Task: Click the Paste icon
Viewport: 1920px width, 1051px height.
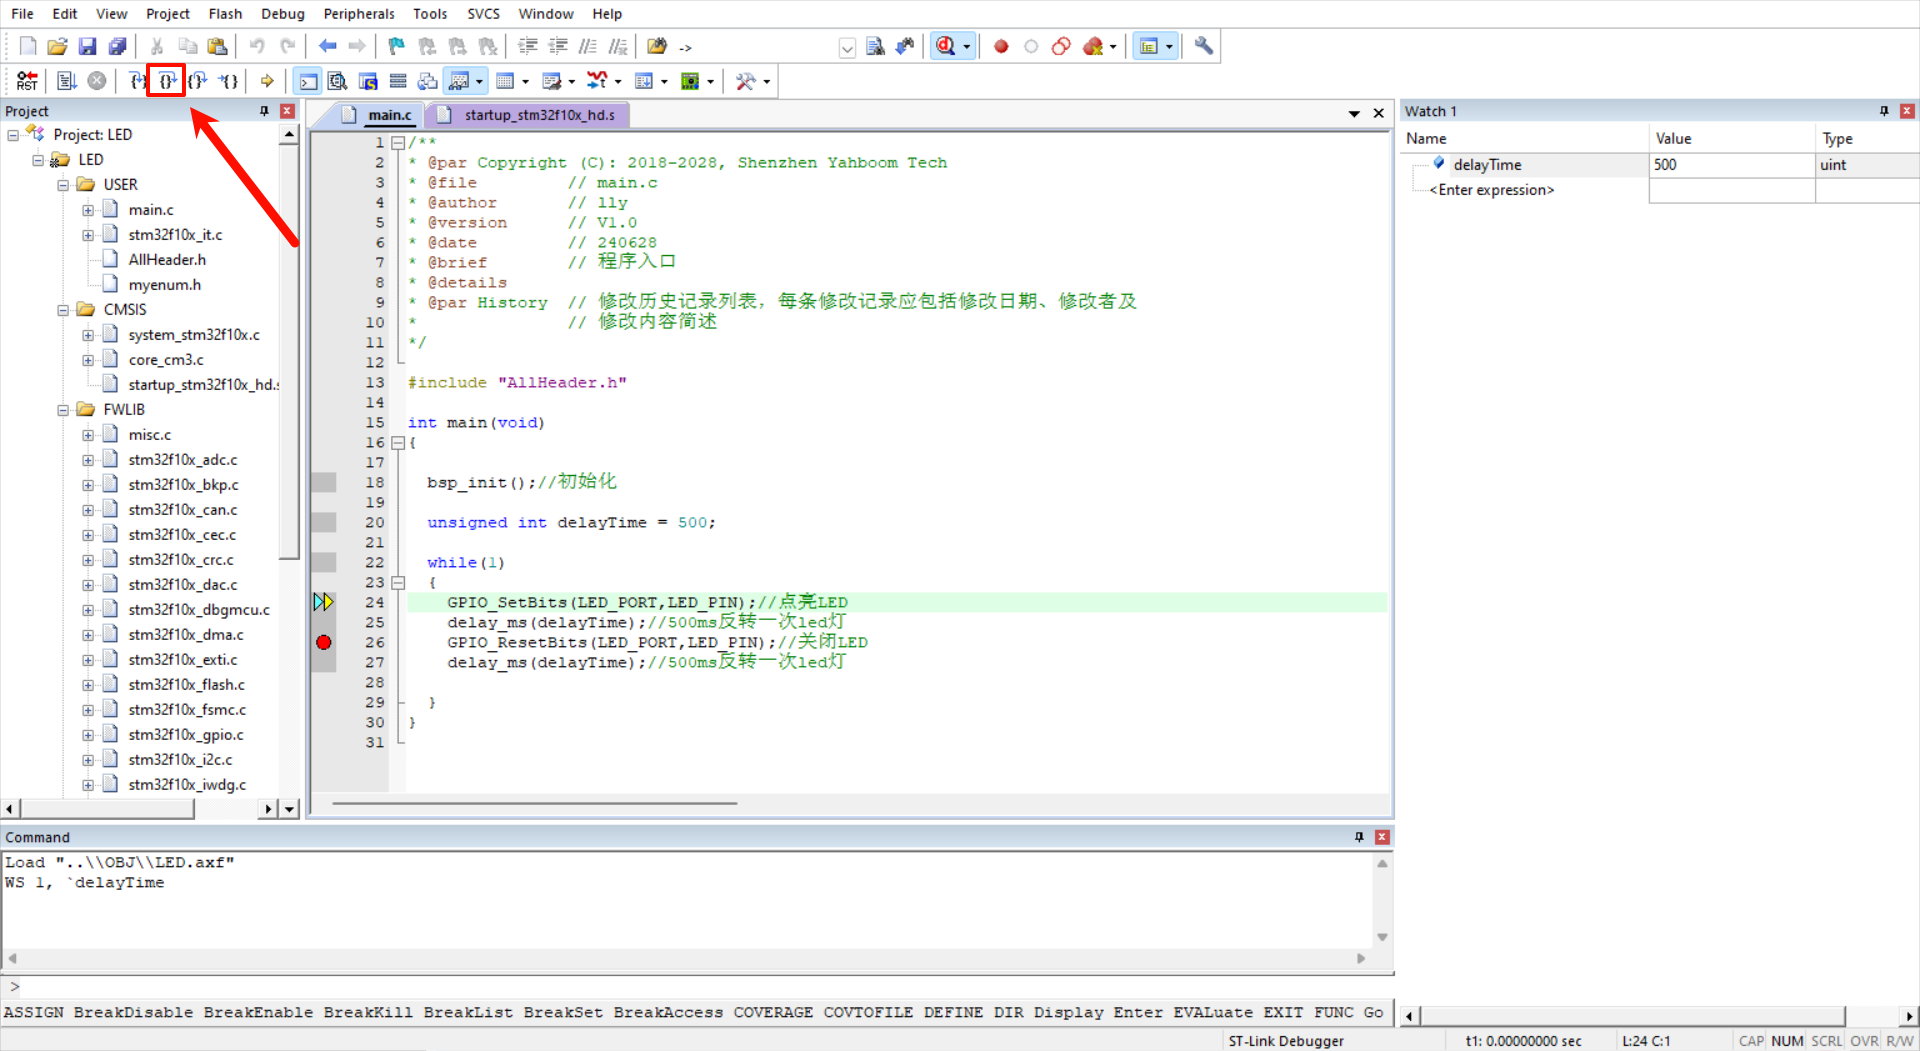Action: click(217, 46)
